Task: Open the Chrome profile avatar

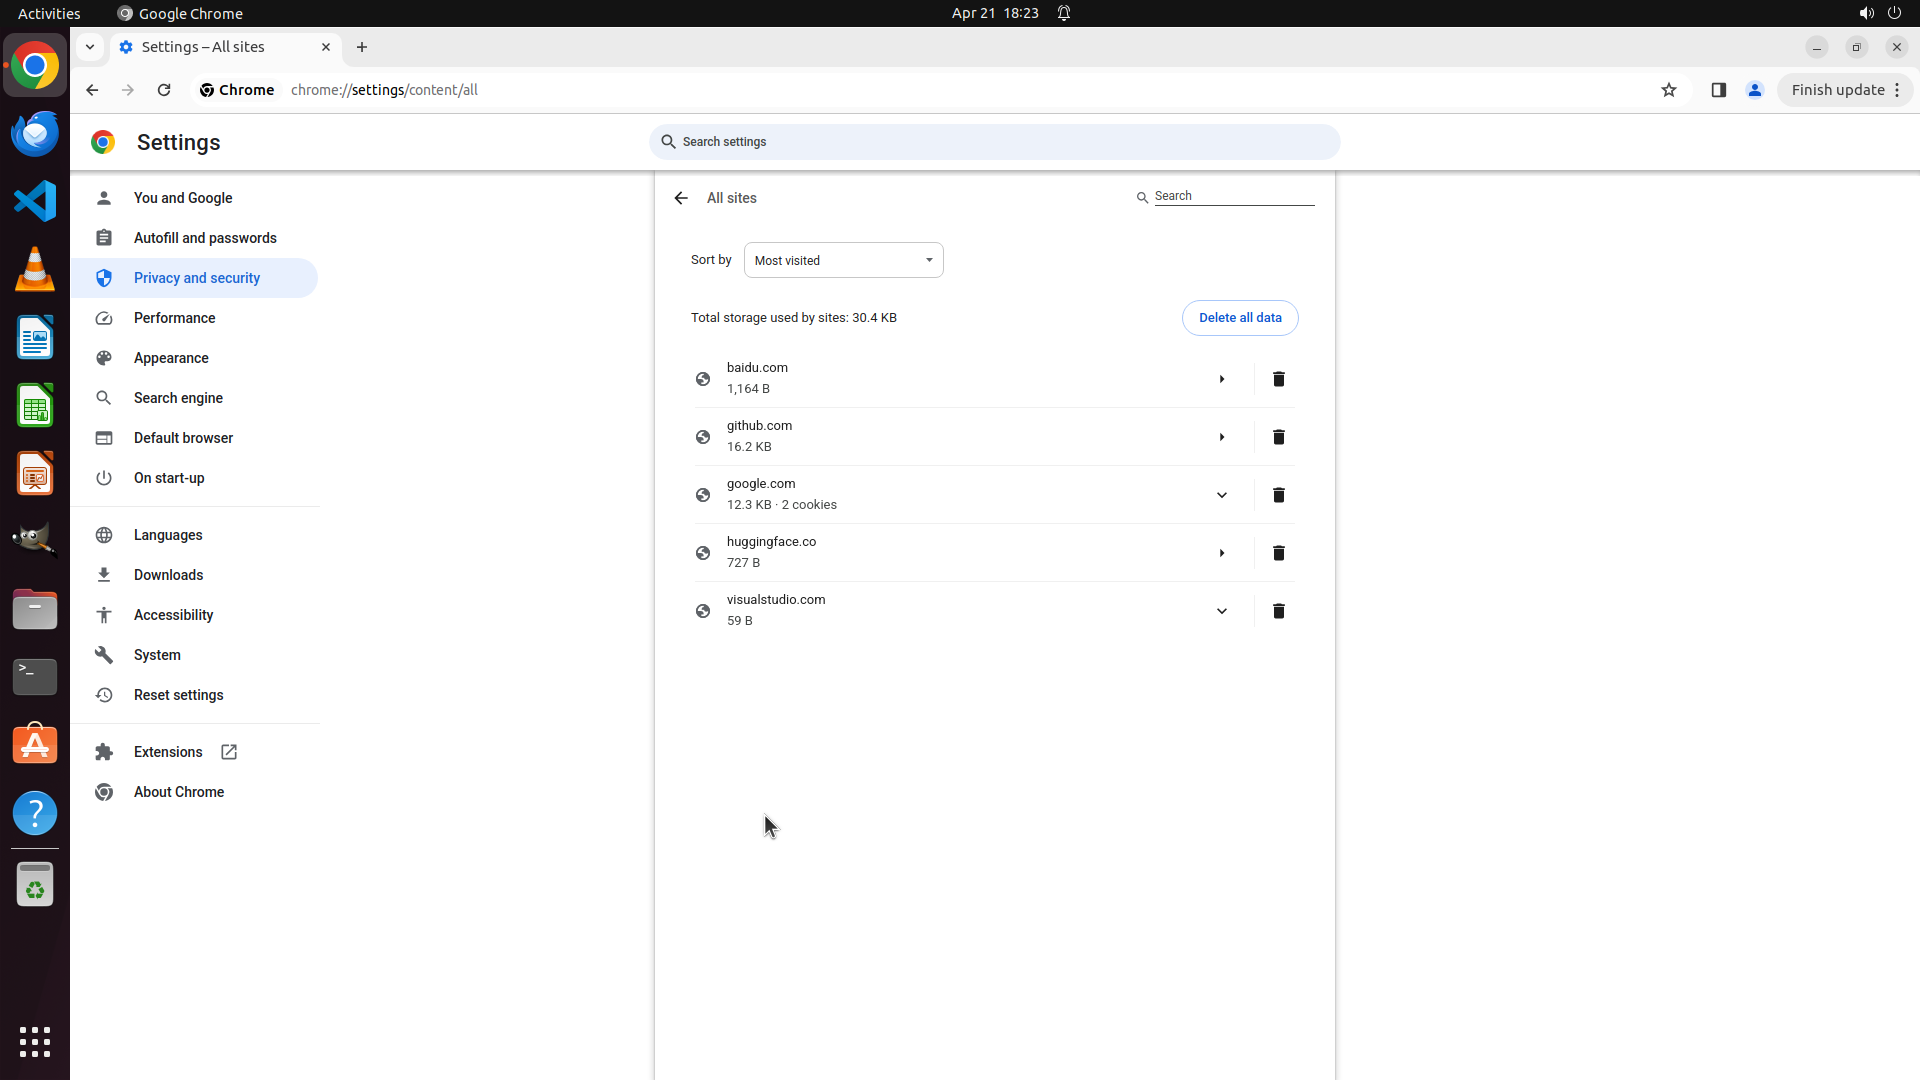Action: pyautogui.click(x=1754, y=90)
